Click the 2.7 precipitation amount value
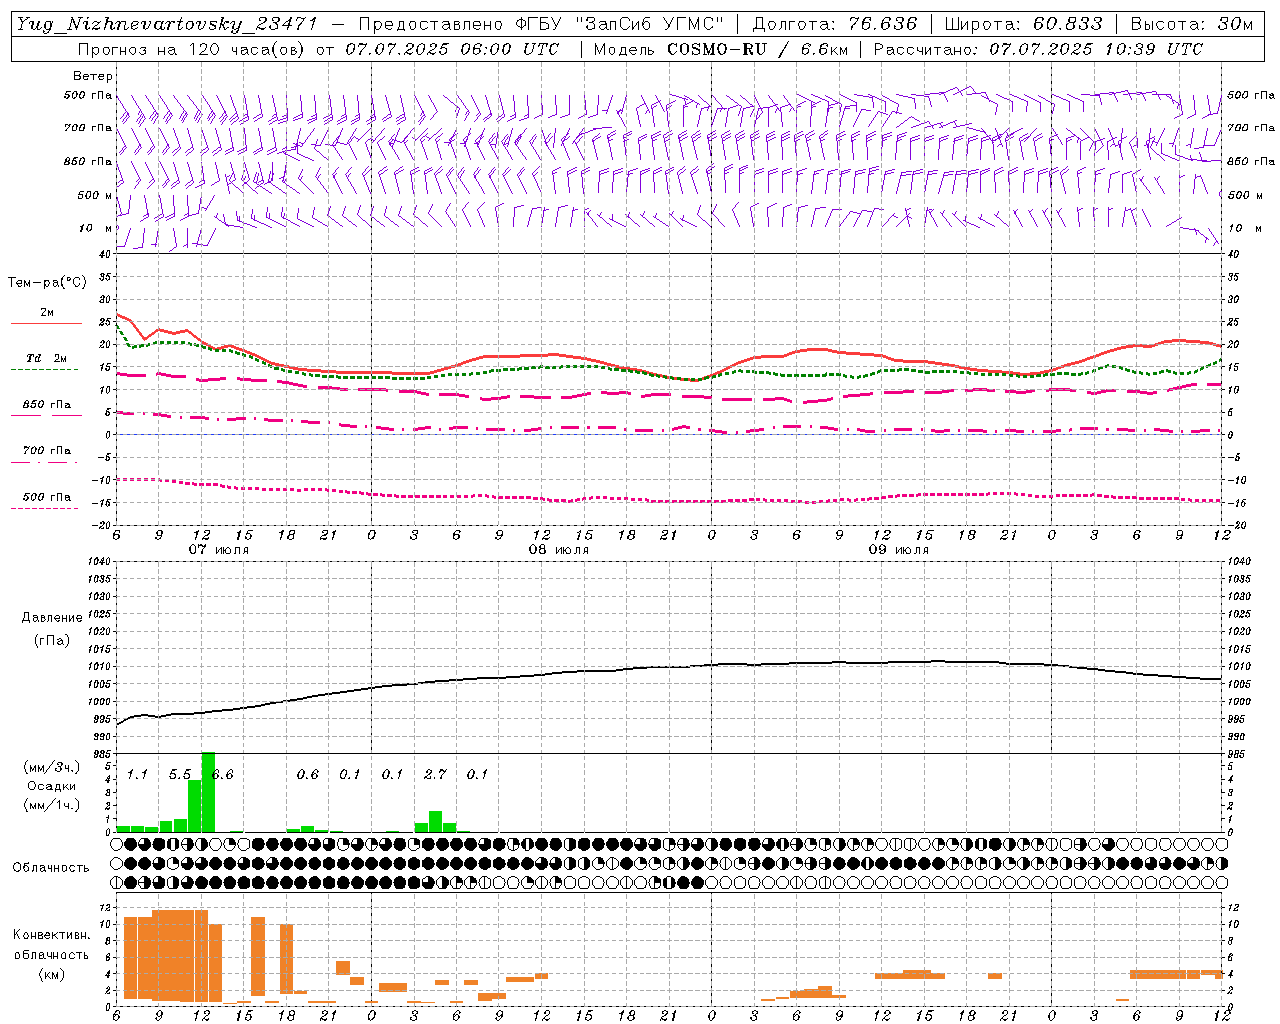This screenshot has height=1024, width=1280. pyautogui.click(x=435, y=774)
